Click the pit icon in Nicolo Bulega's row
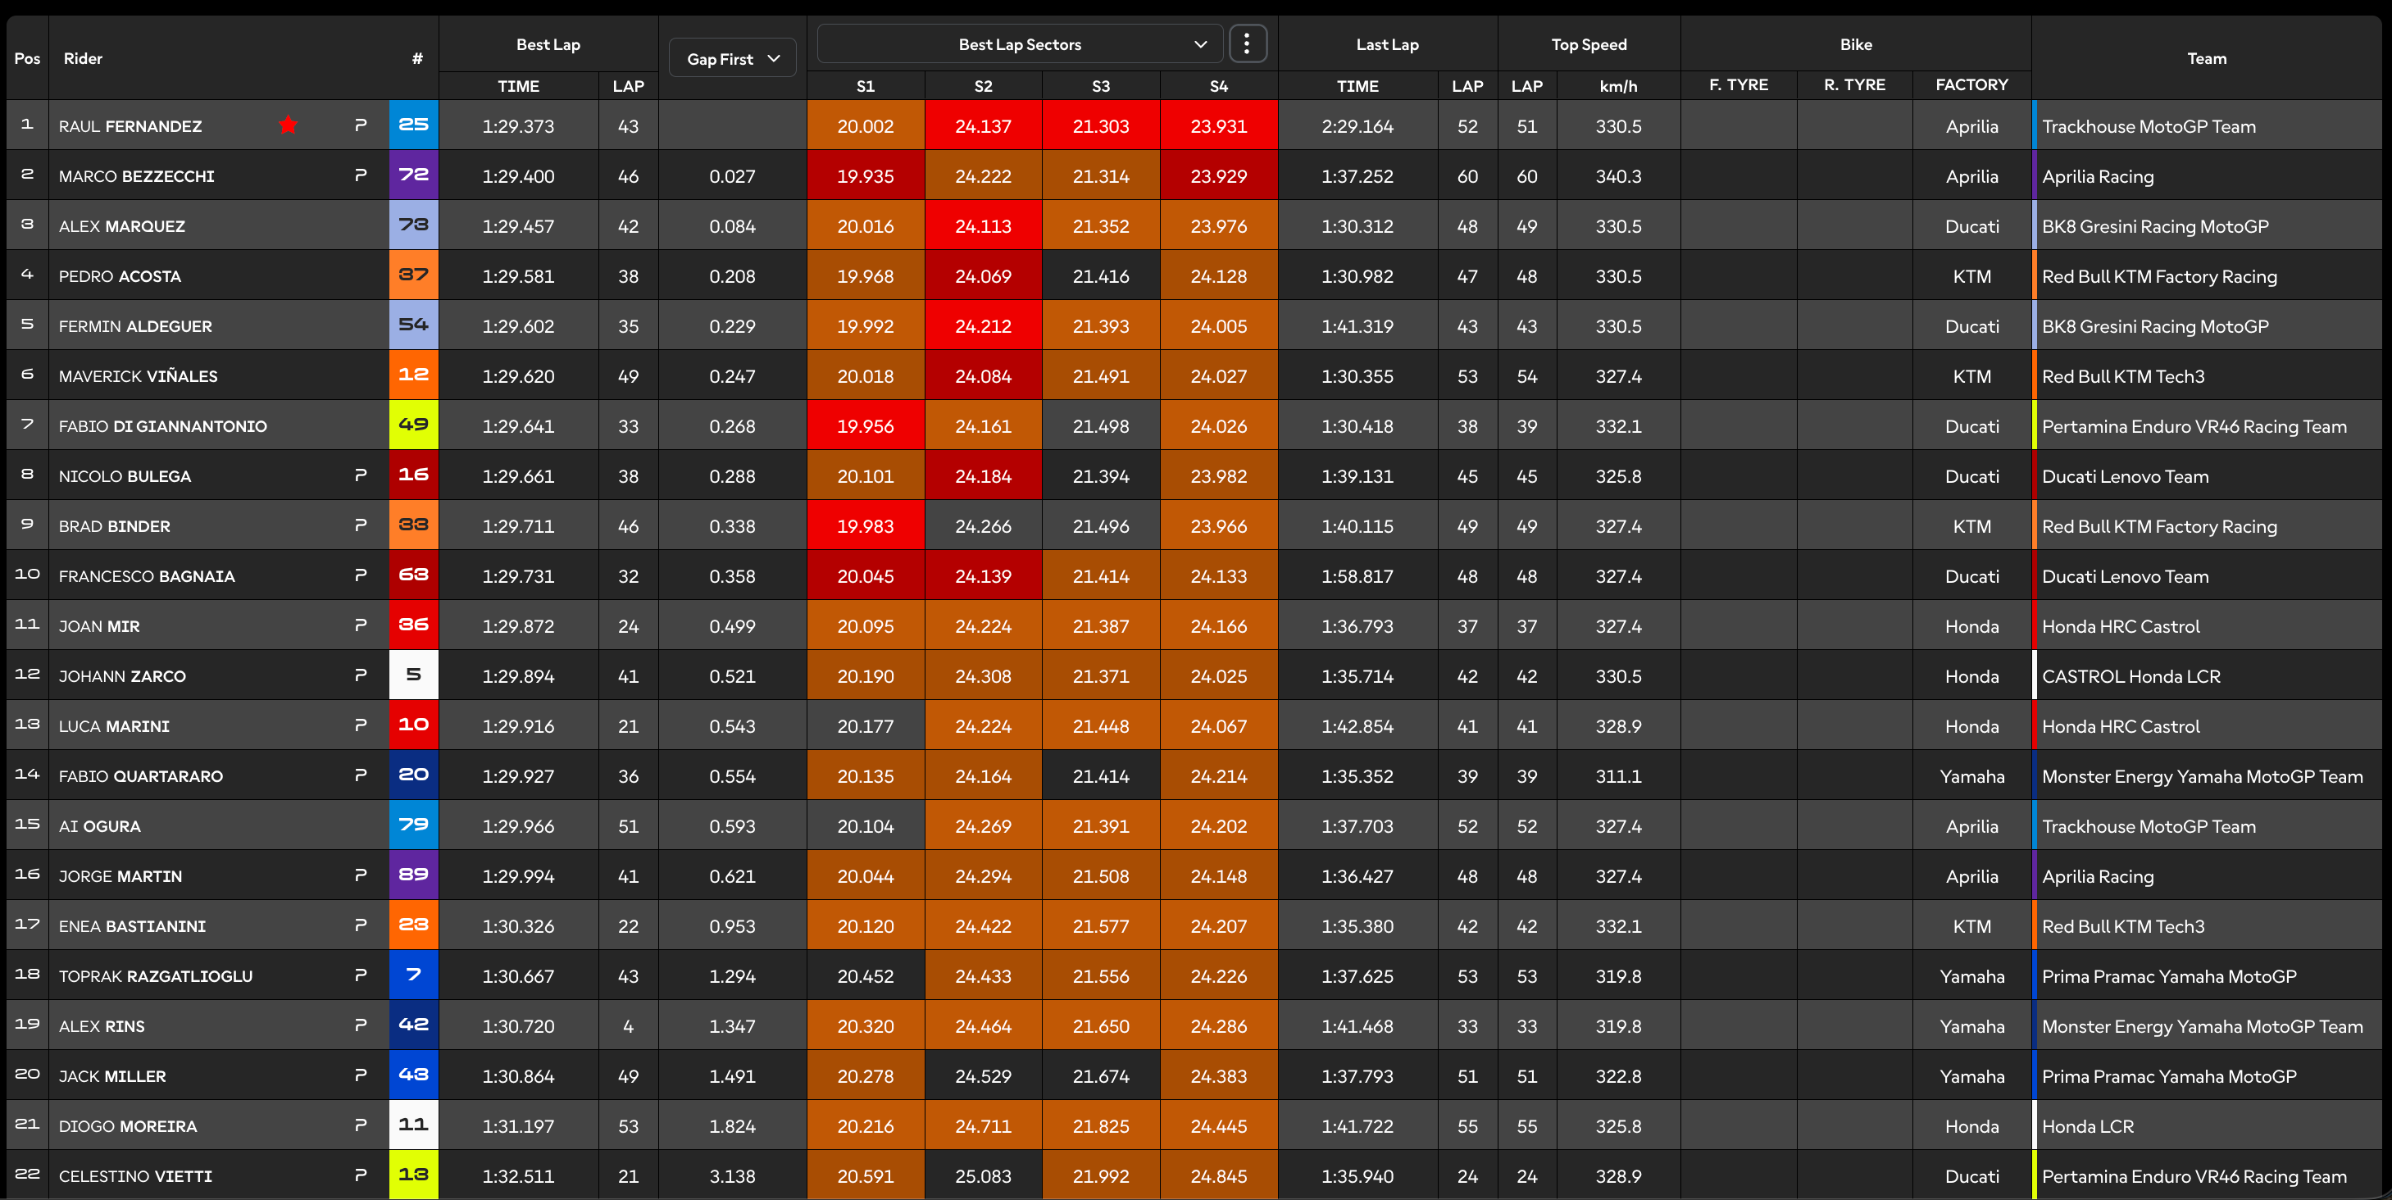This screenshot has width=2392, height=1200. [361, 475]
